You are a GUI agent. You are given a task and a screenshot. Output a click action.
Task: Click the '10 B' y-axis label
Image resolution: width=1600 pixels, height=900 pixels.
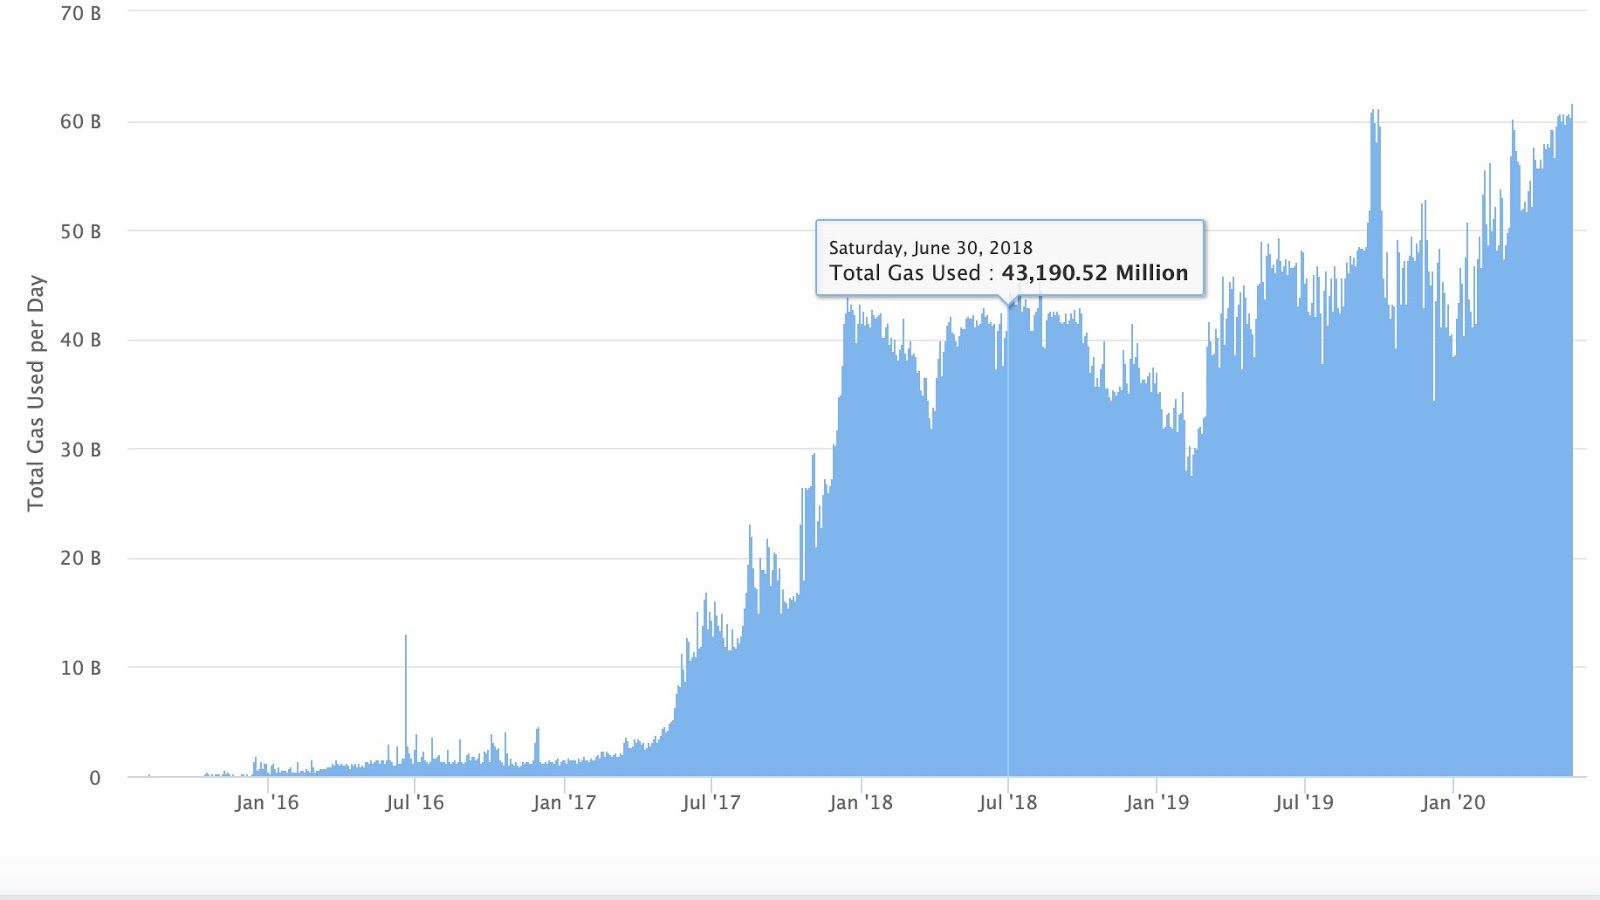tap(80, 668)
